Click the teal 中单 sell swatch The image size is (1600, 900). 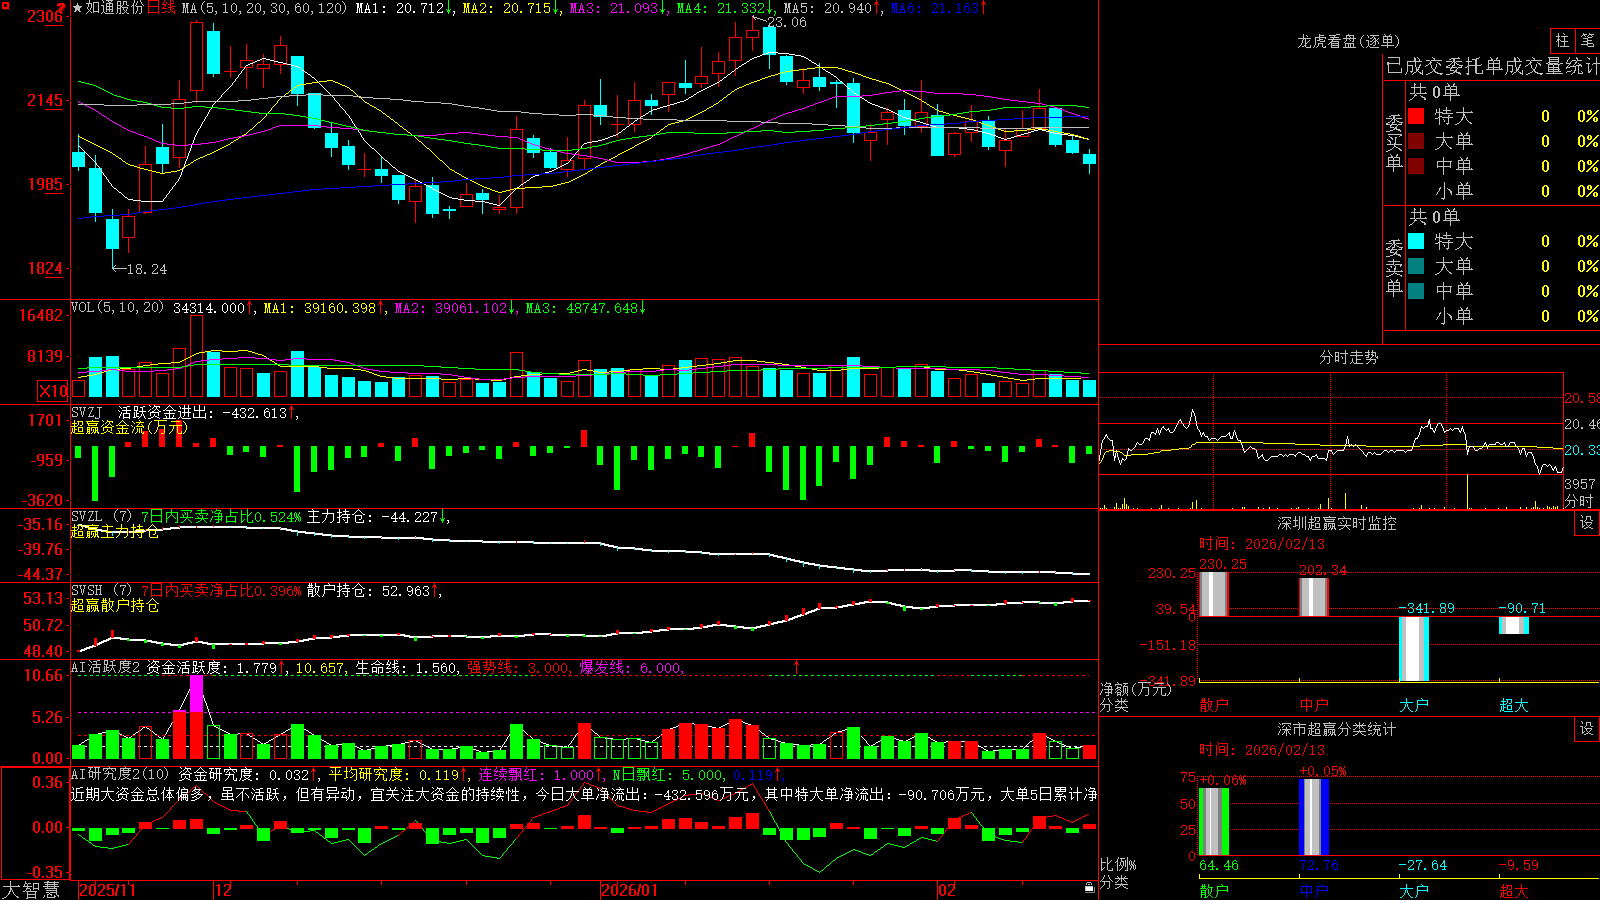(x=1416, y=291)
